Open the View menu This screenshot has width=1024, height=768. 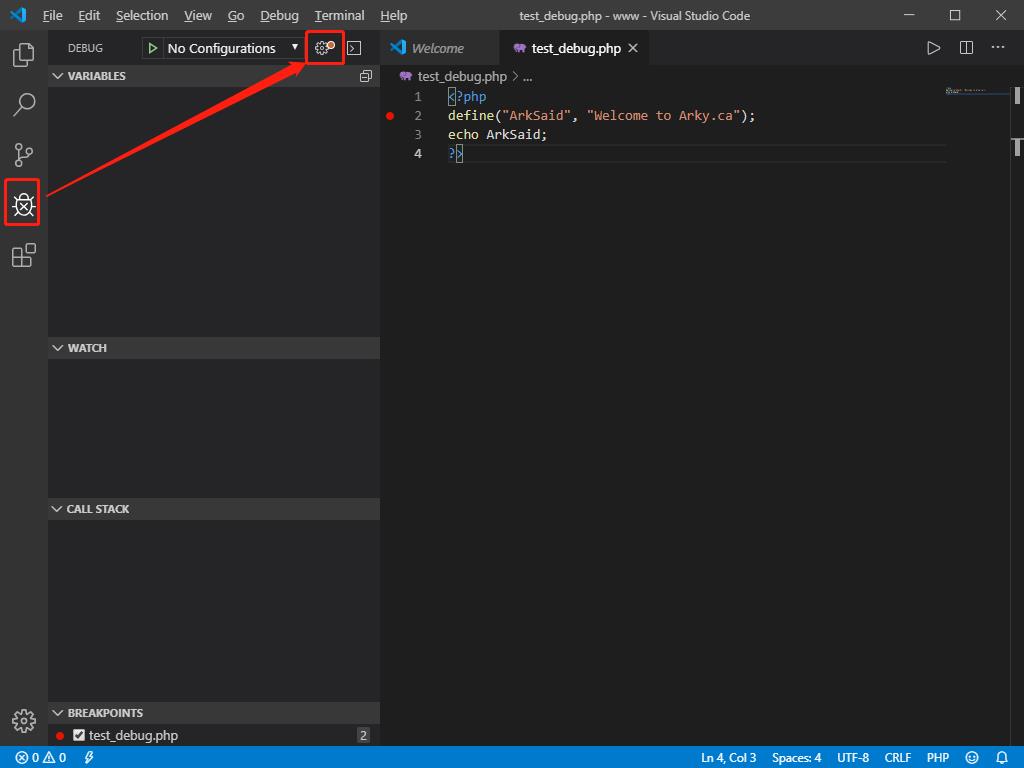coord(198,15)
